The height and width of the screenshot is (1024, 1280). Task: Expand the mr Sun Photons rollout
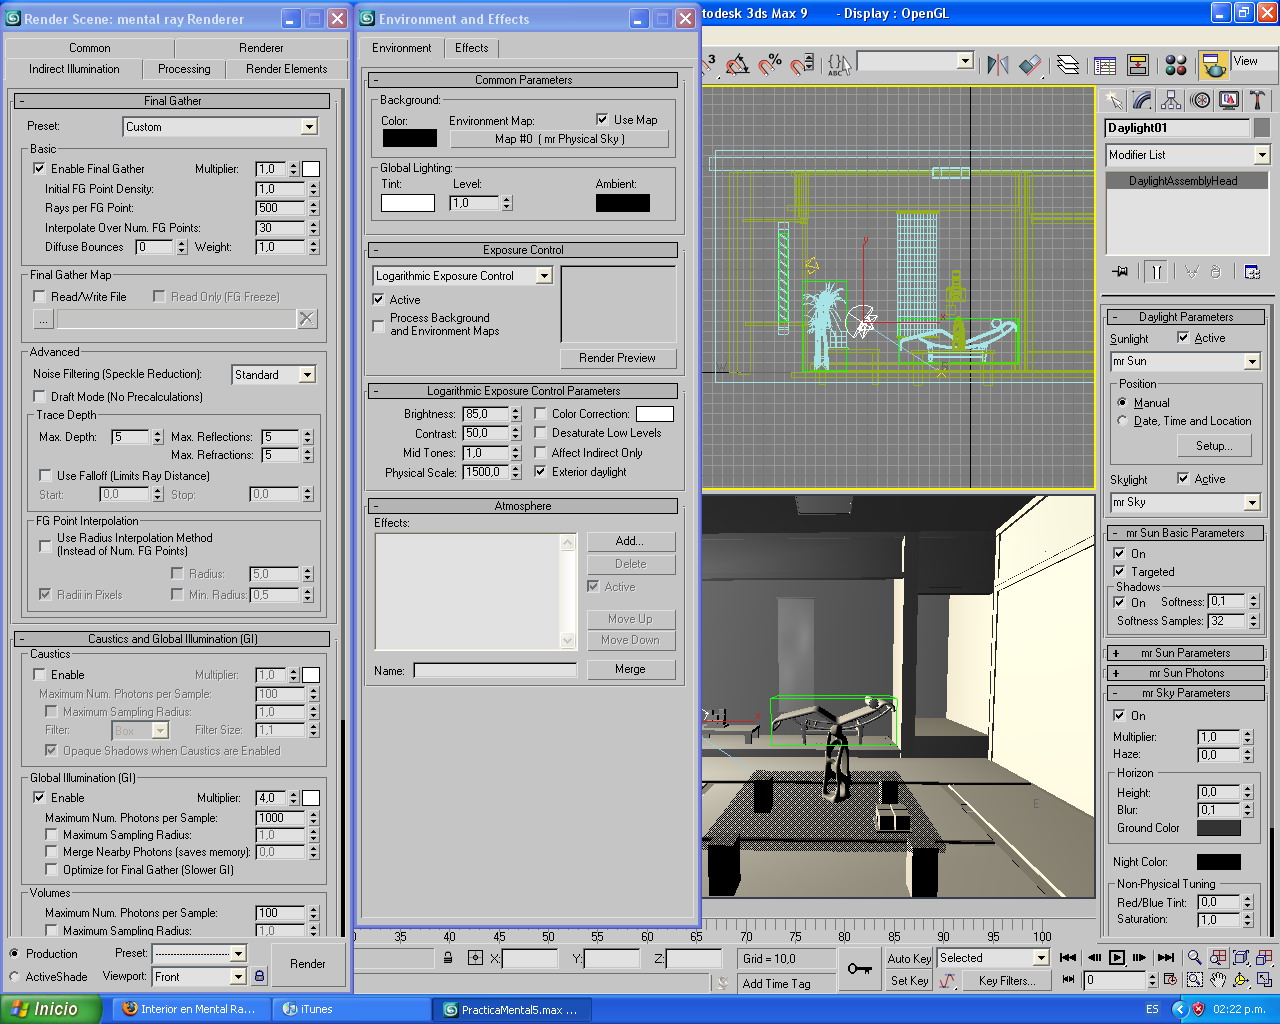(x=1186, y=673)
